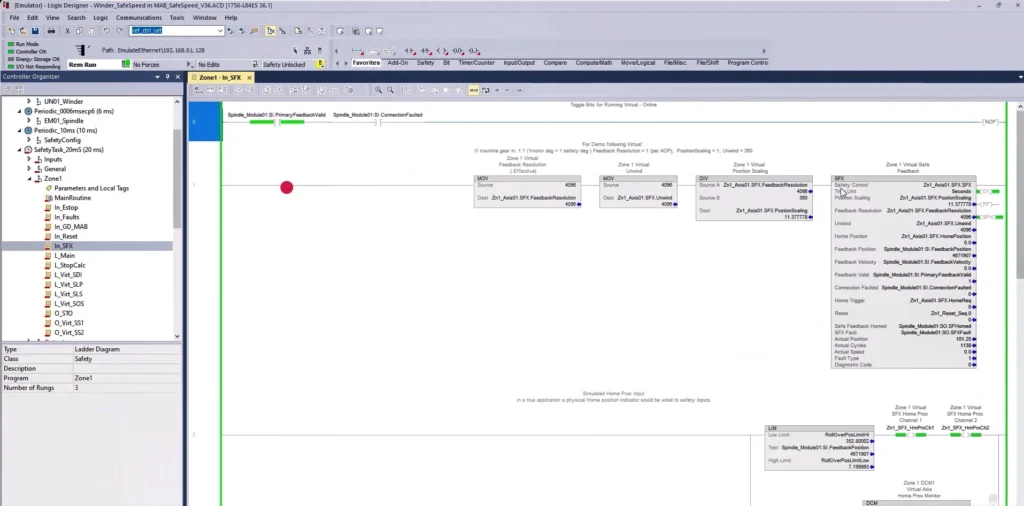This screenshot has height=506, width=1024.
Task: Collapse the Periodic_10ms task node
Action: pos(19,131)
